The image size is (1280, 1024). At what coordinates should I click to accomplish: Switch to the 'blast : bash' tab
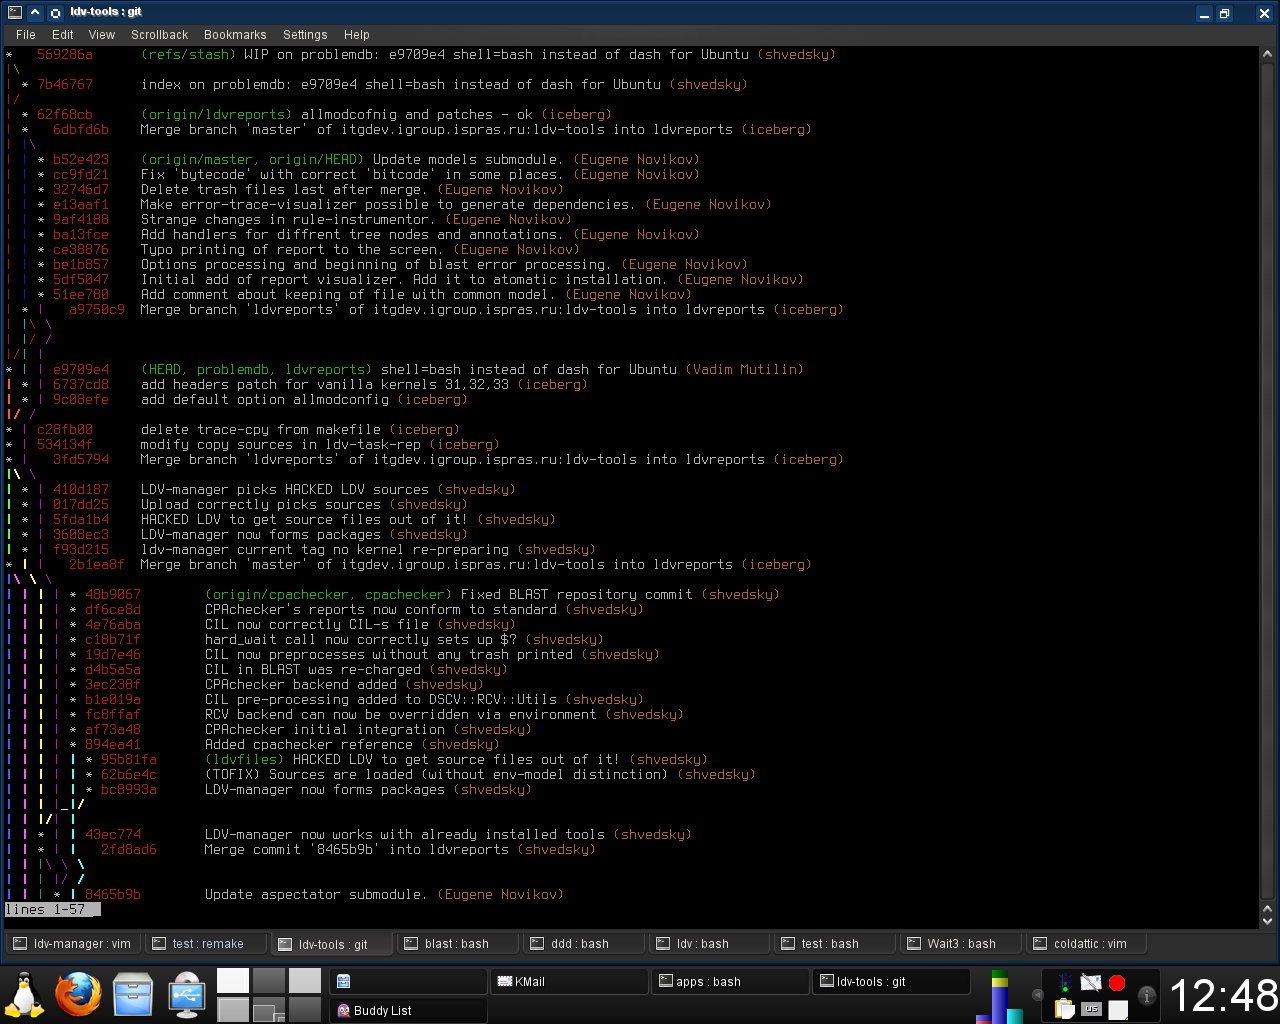(x=456, y=943)
